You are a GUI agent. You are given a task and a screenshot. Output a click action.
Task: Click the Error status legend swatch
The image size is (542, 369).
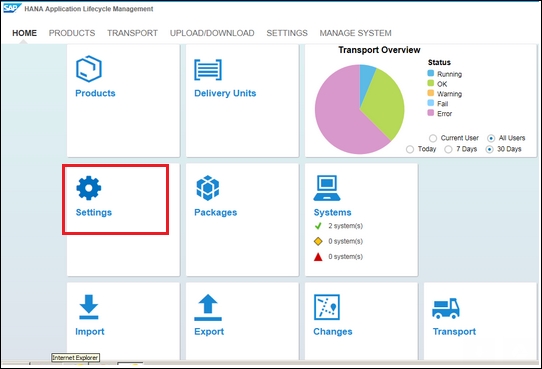(x=431, y=113)
